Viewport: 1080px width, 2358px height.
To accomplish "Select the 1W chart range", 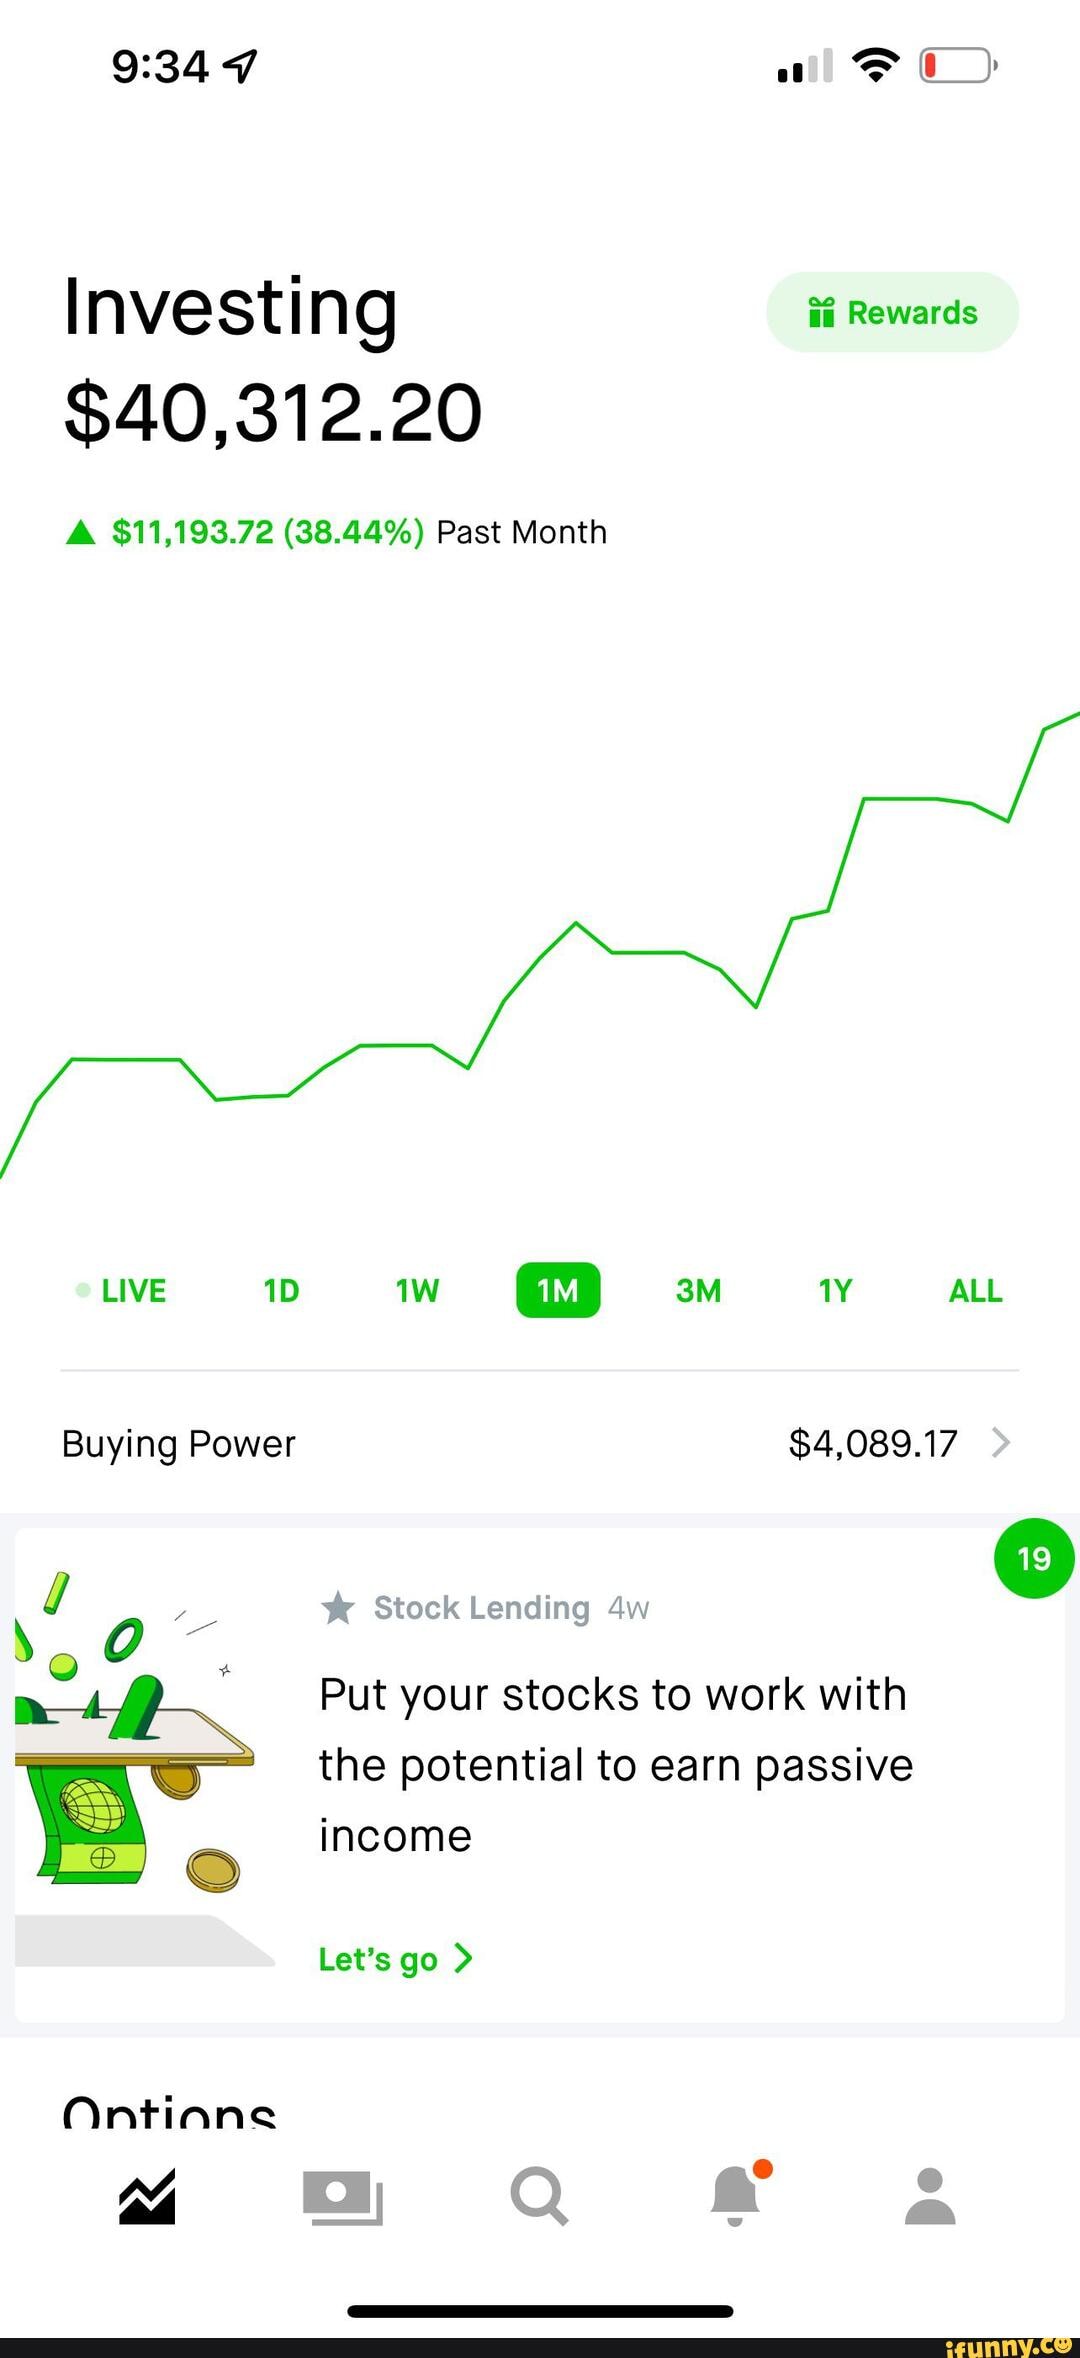I will click(x=417, y=1291).
